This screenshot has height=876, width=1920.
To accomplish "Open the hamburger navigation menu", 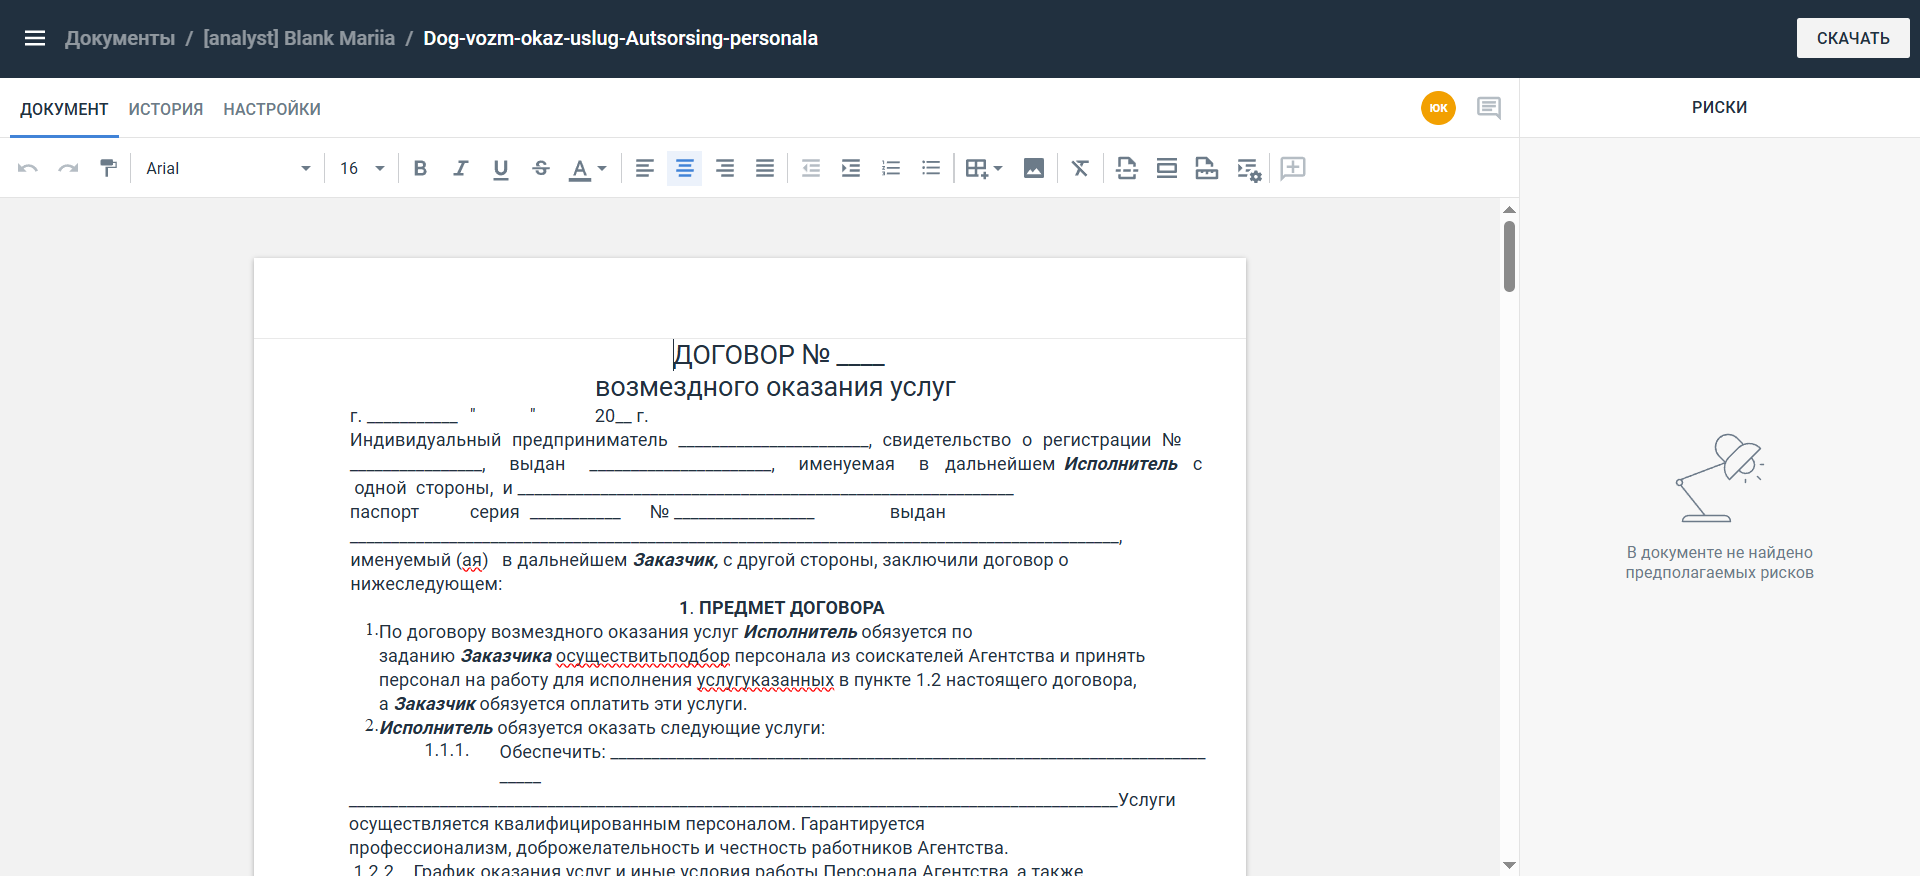I will (x=35, y=38).
